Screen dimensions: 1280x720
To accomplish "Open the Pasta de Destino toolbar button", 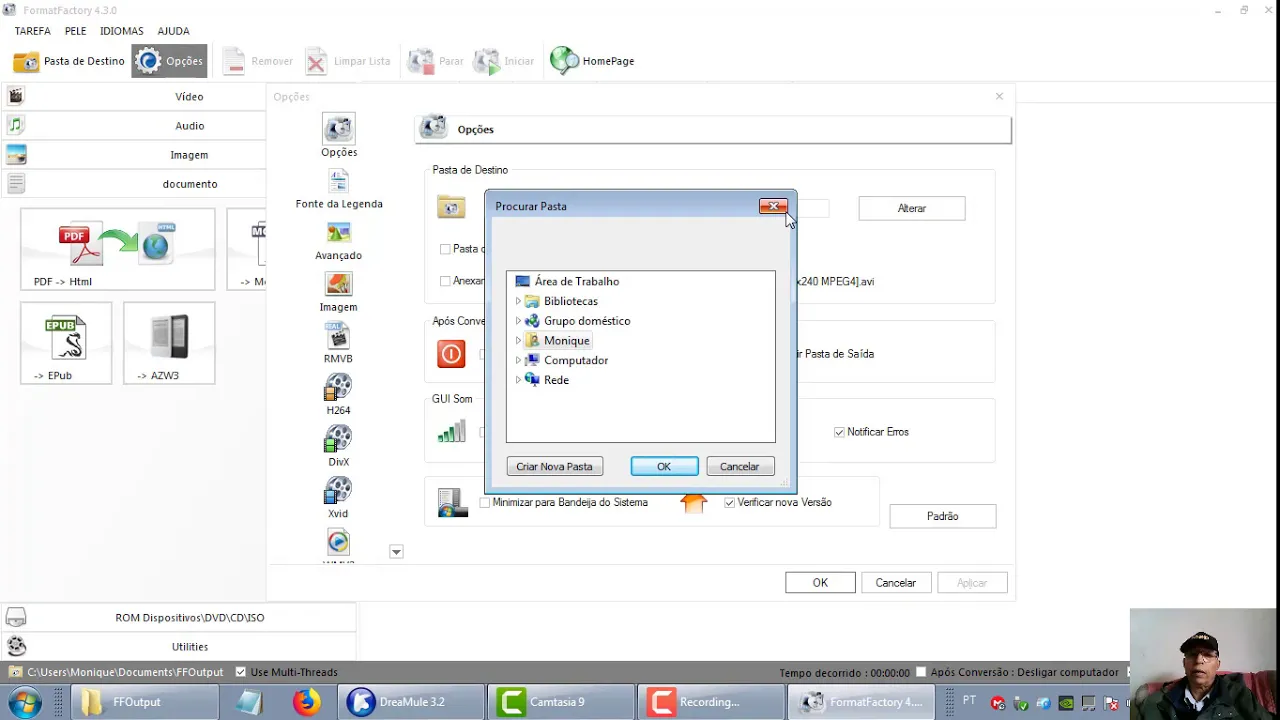I will (68, 61).
